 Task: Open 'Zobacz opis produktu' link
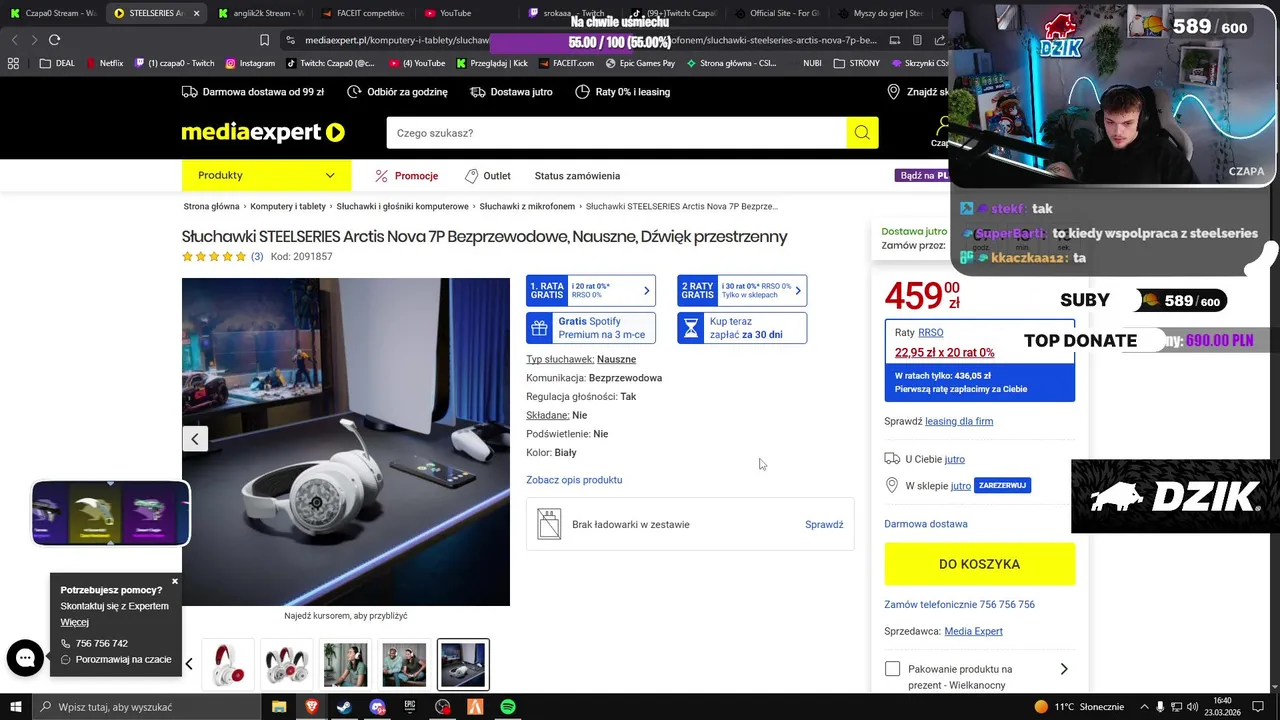pyautogui.click(x=574, y=480)
